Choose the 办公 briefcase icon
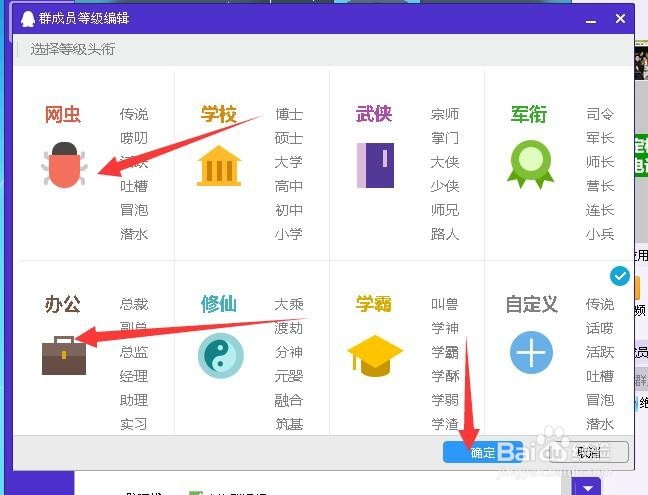 point(64,355)
